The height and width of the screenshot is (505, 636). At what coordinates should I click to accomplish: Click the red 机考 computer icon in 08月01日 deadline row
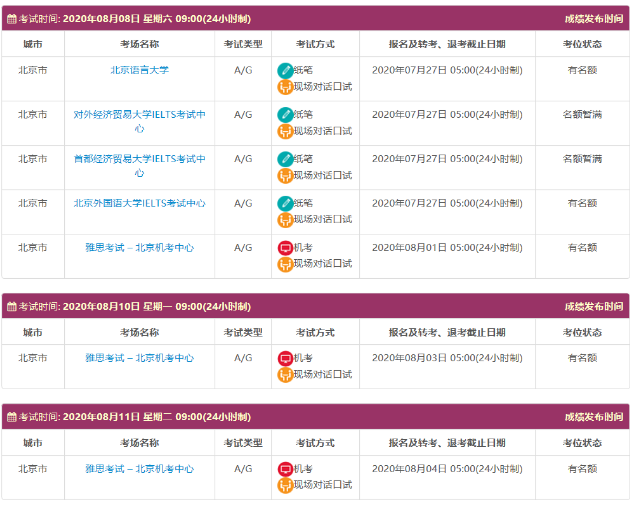285,248
